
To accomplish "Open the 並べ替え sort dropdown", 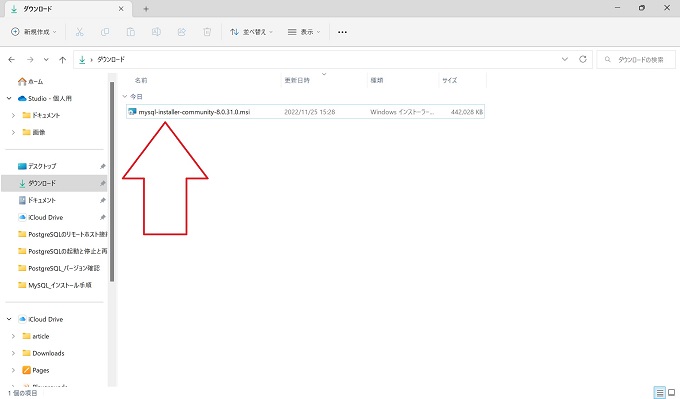I will (x=251, y=32).
